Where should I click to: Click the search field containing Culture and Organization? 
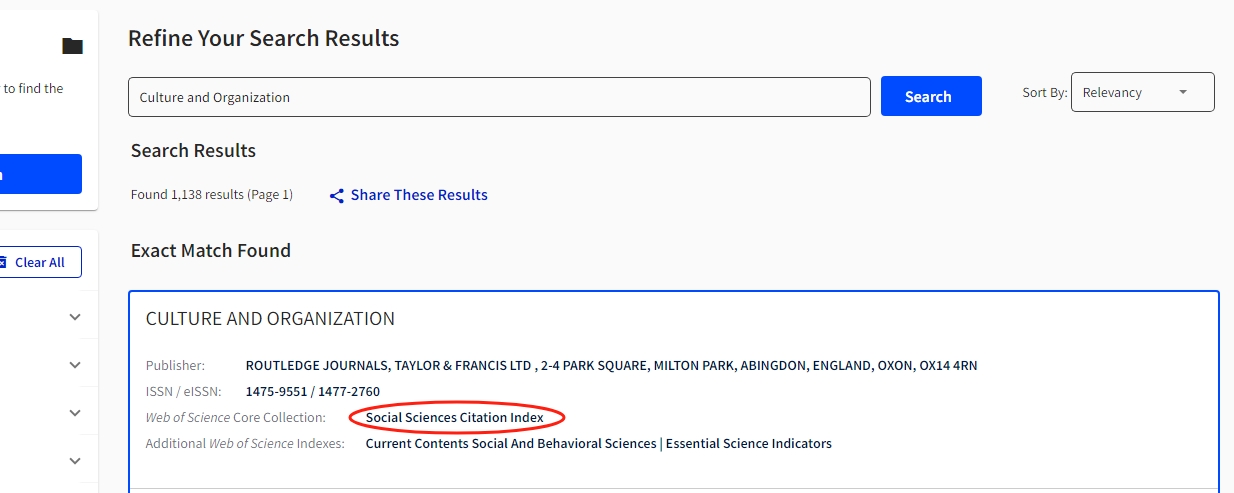(x=499, y=97)
